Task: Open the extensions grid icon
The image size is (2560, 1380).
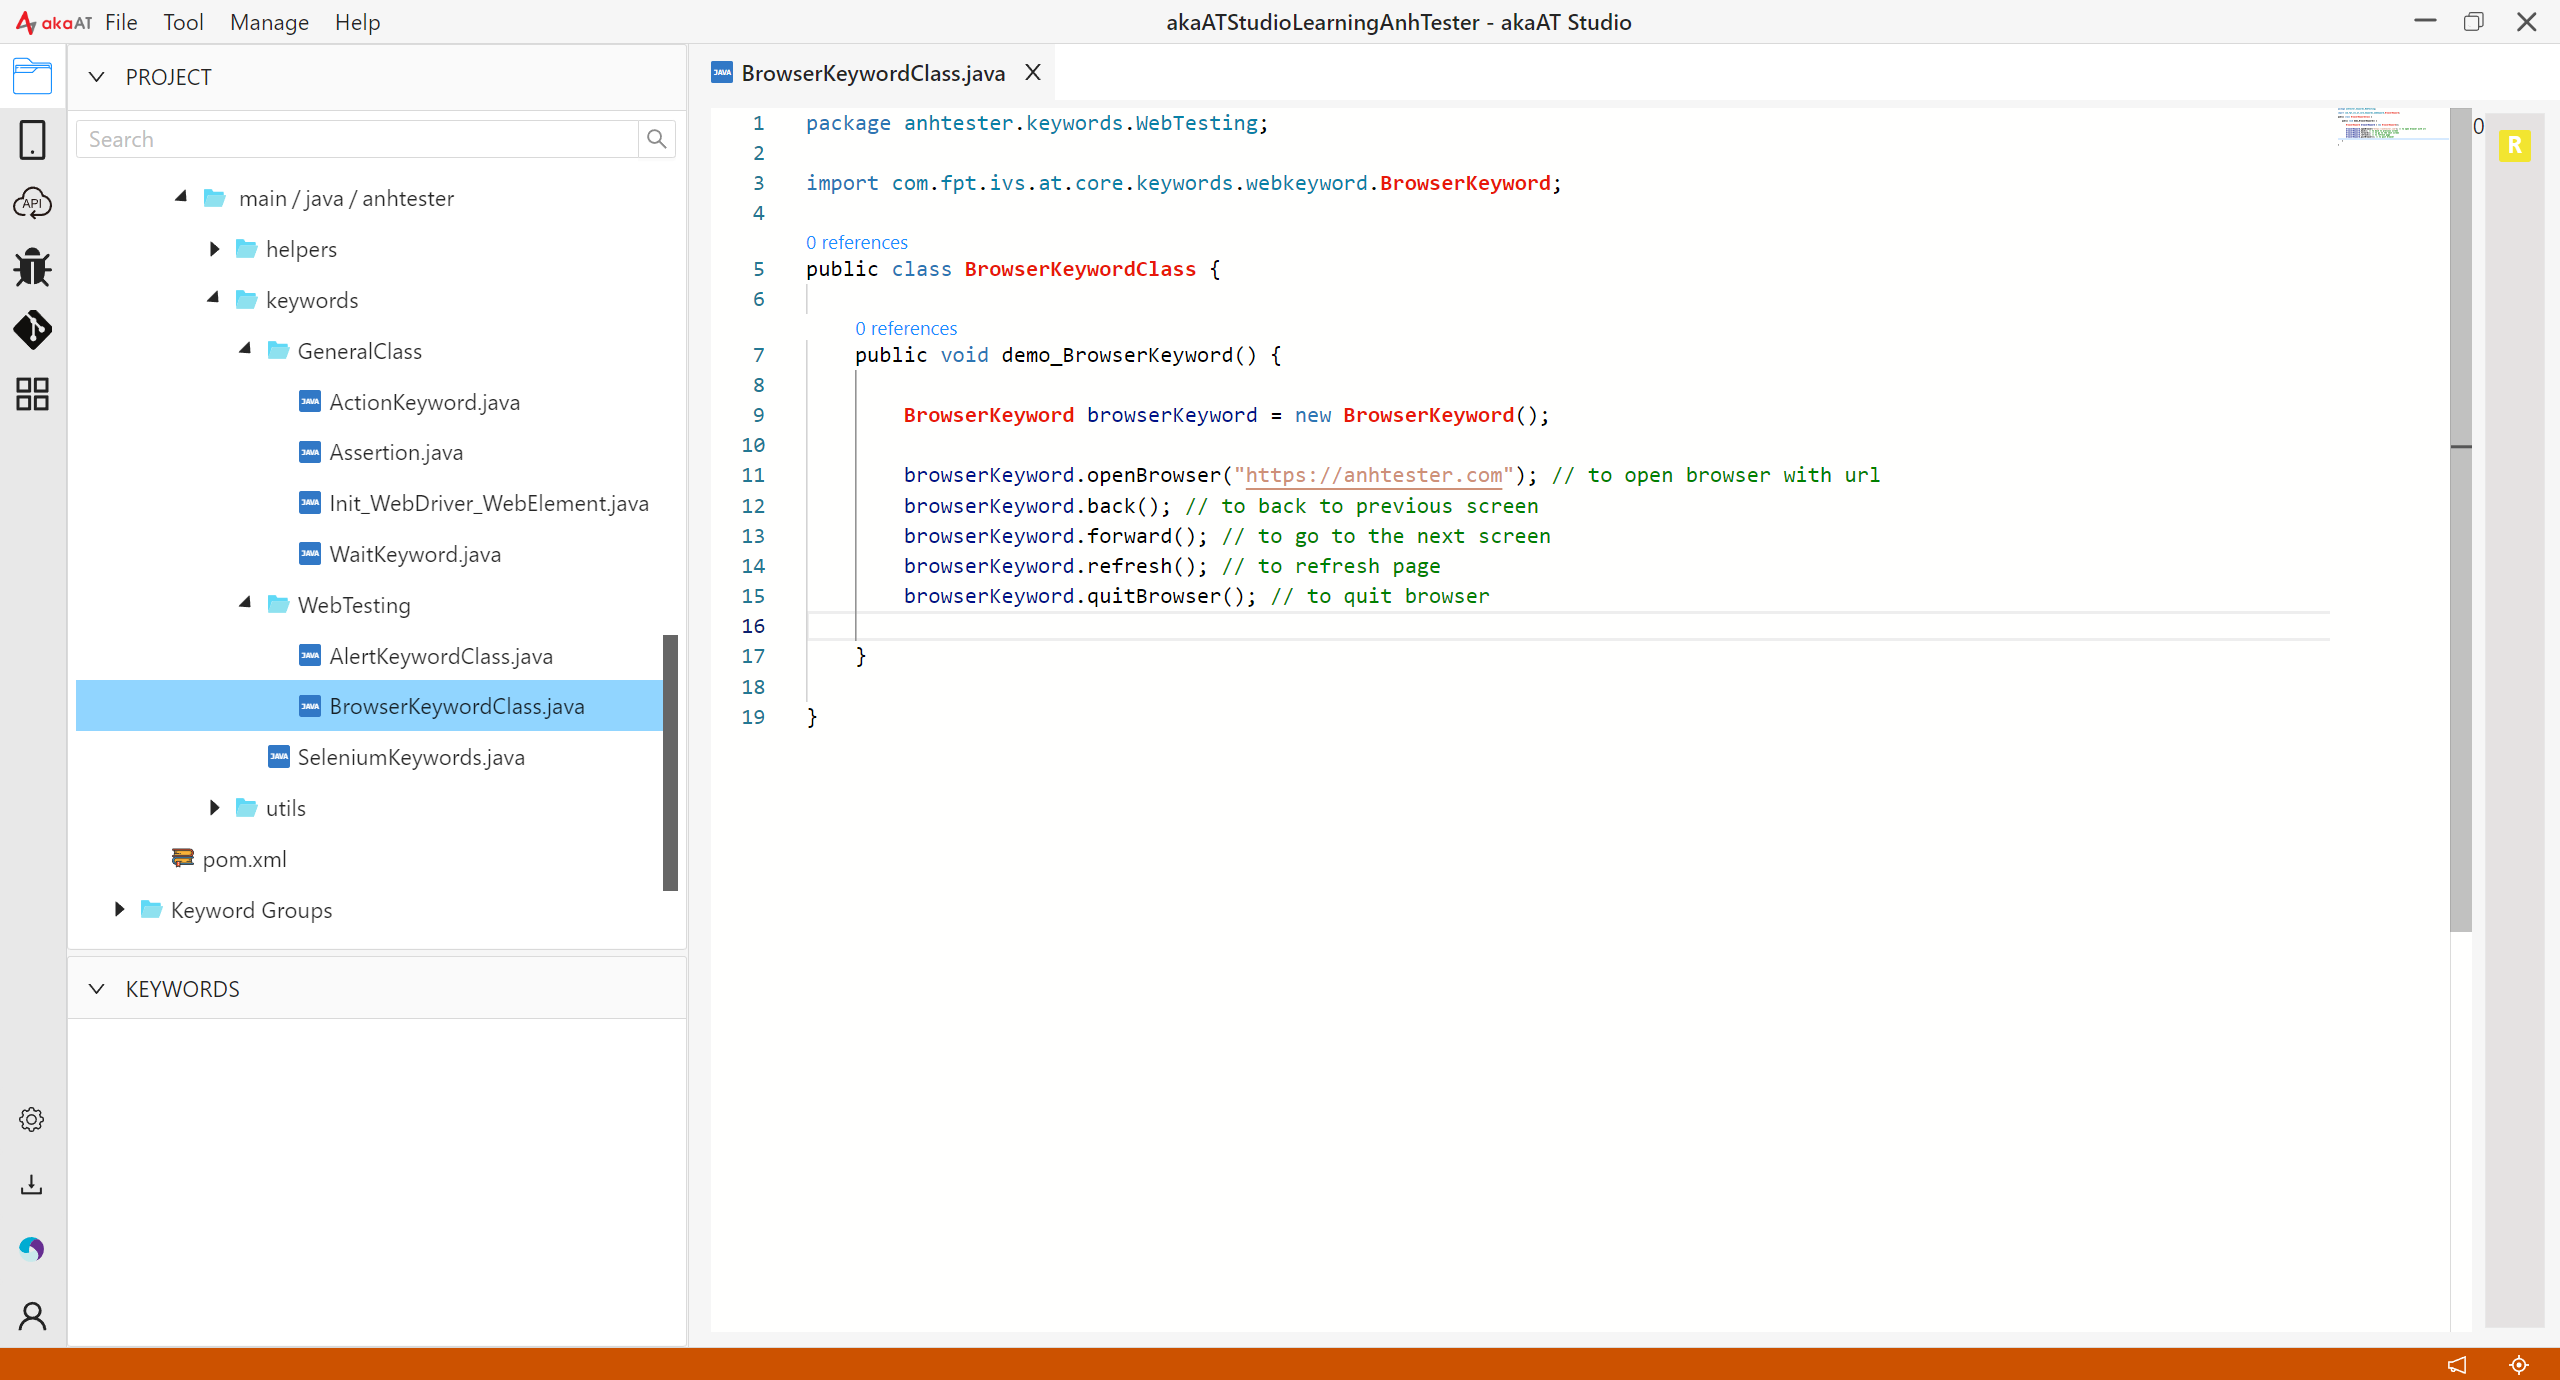Action: tap(32, 394)
